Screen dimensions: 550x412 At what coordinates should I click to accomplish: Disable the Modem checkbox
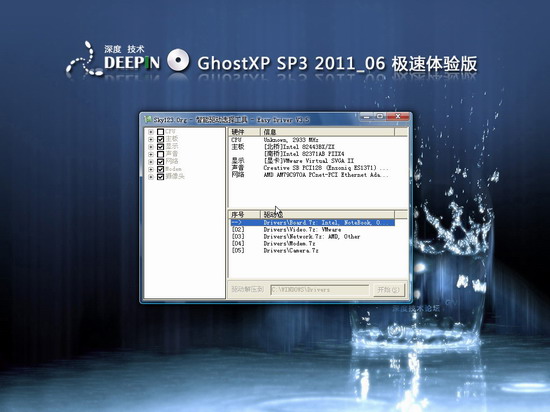pos(160,169)
